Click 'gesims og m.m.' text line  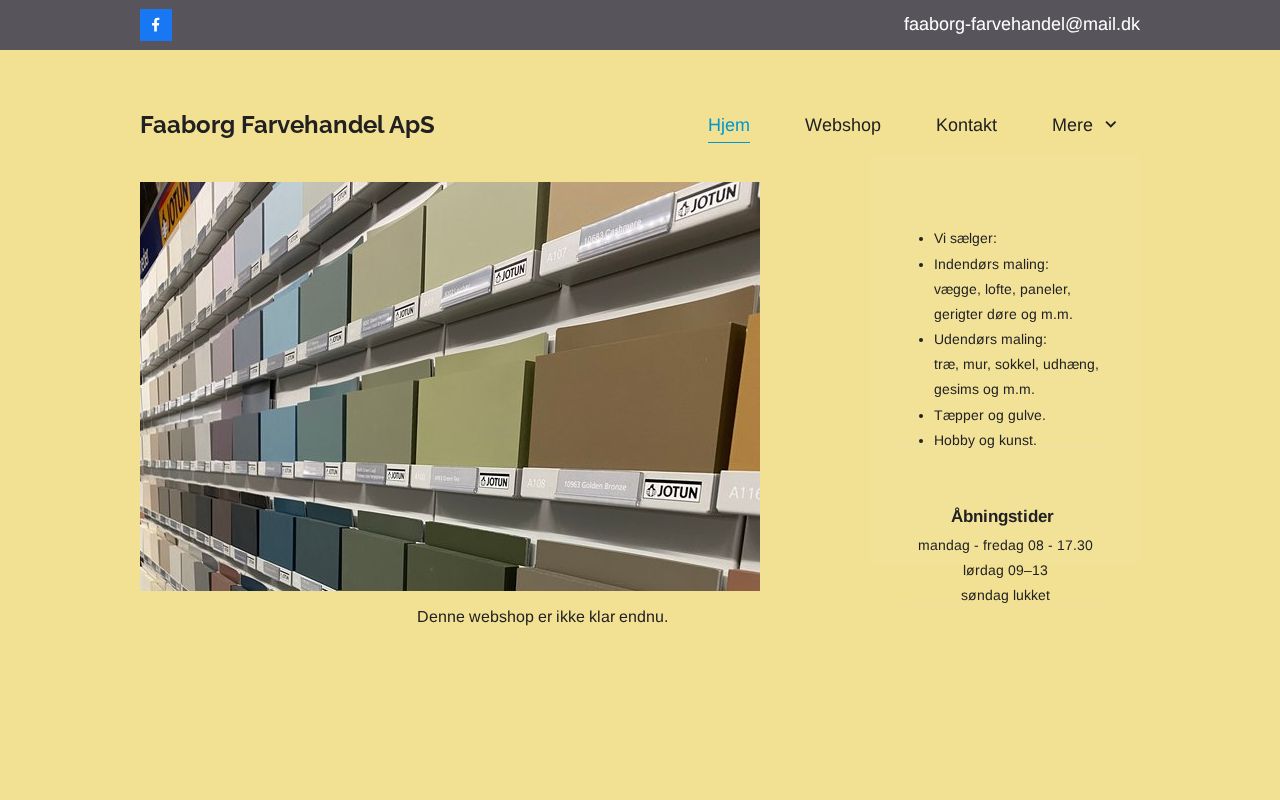point(984,389)
